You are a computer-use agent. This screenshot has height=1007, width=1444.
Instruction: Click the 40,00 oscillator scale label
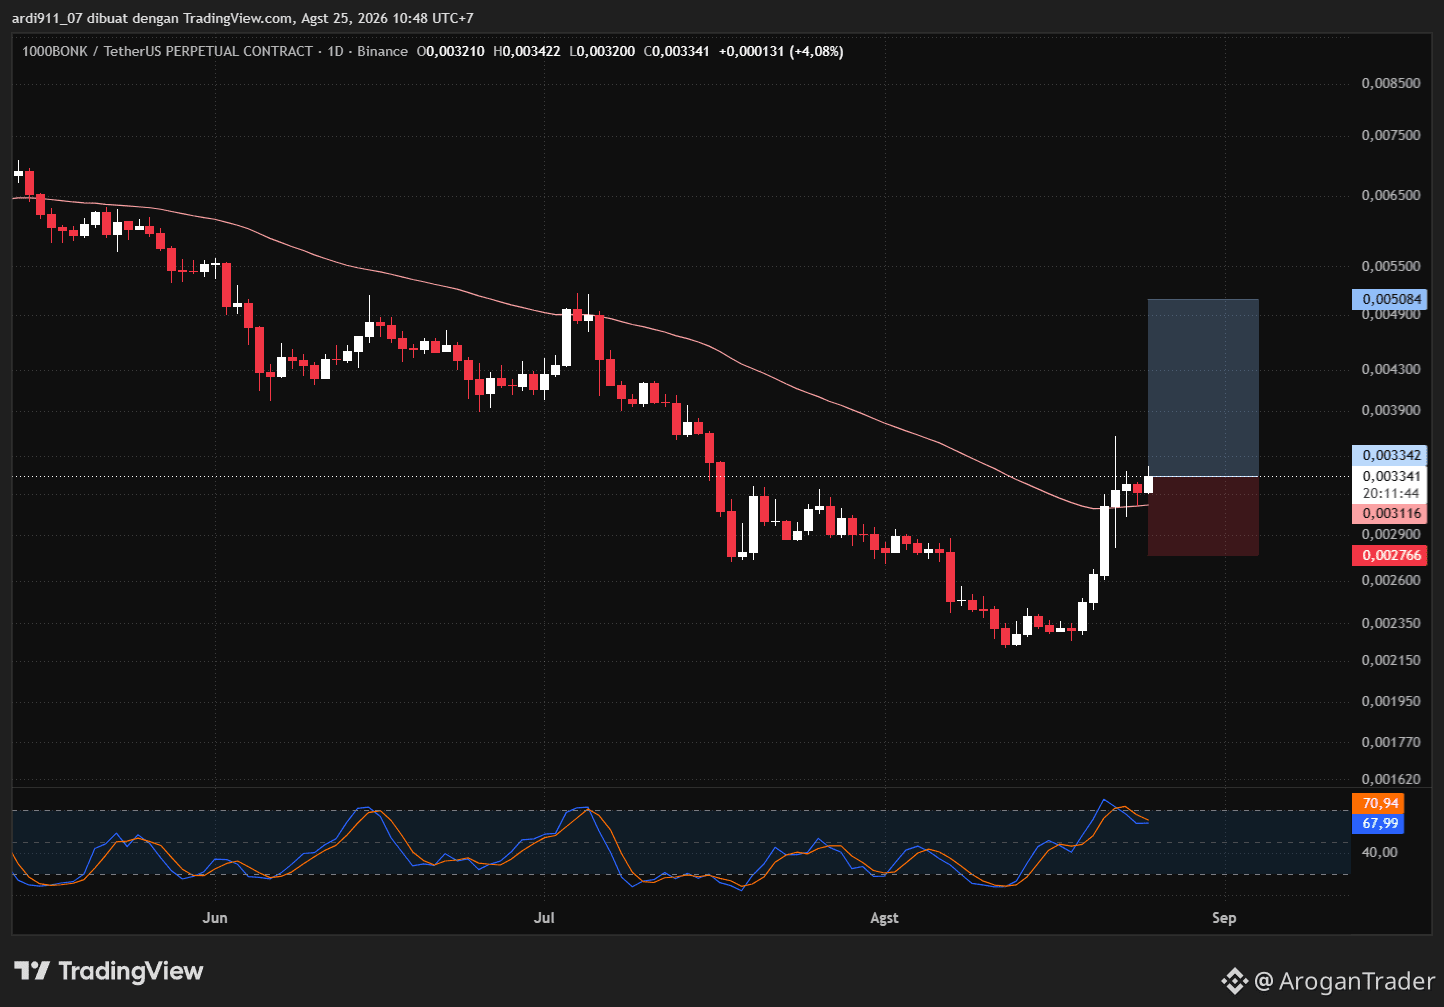tap(1380, 852)
